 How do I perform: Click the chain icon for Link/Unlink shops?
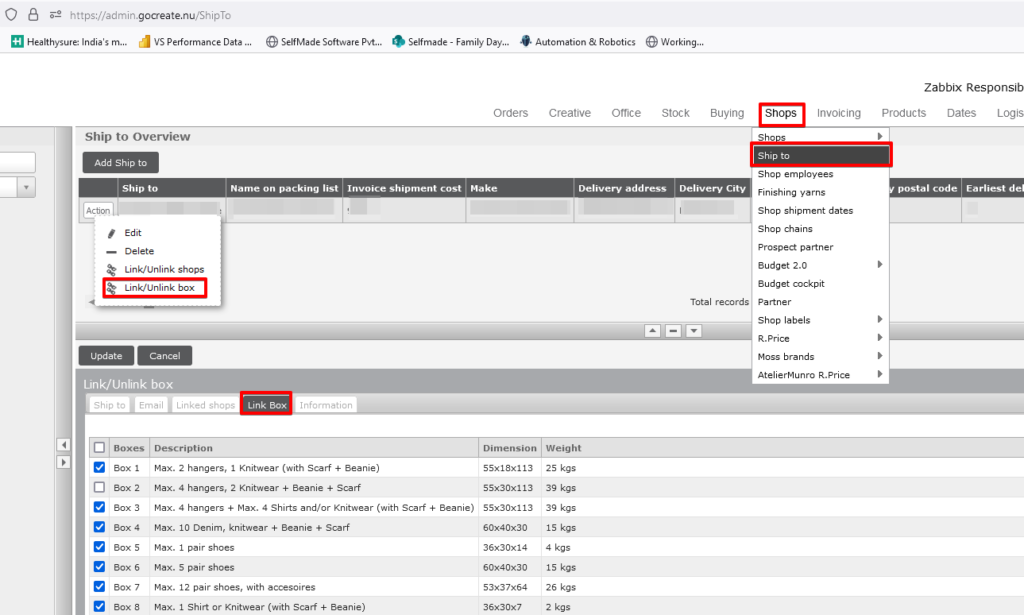coord(112,270)
